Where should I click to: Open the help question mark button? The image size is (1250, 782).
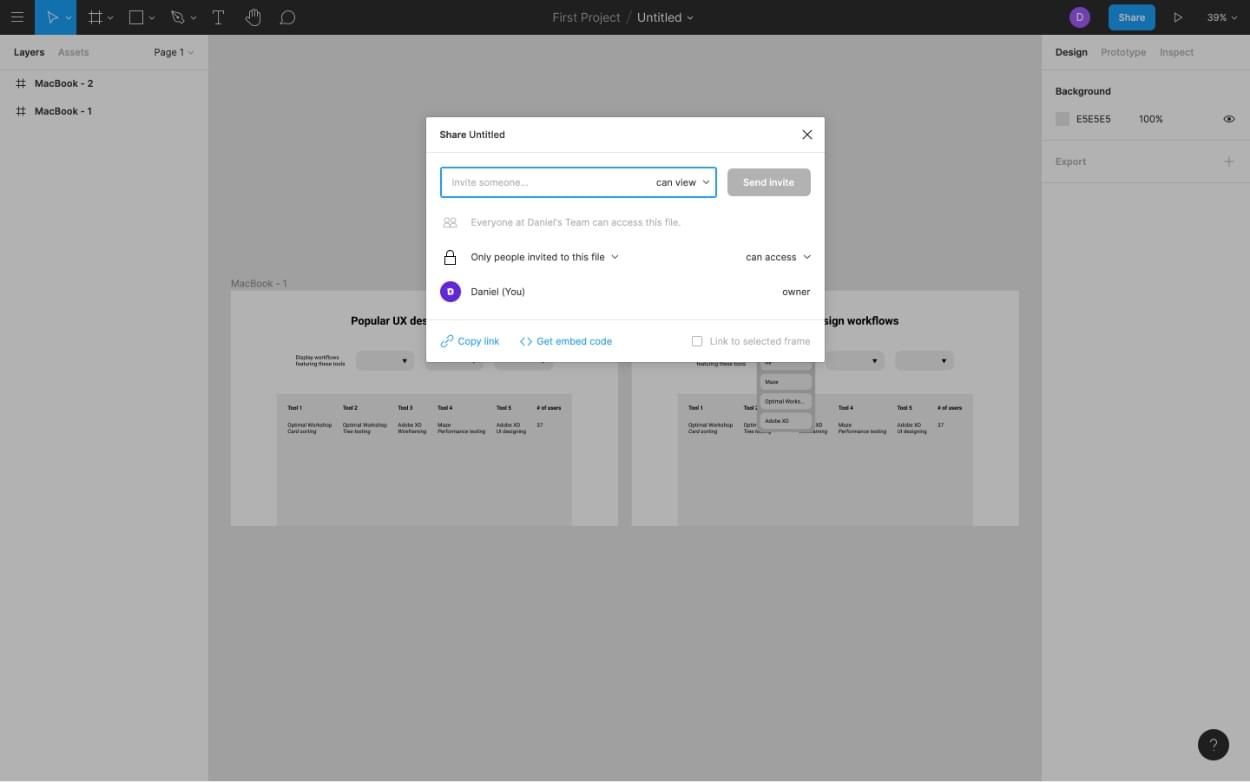click(1212, 744)
